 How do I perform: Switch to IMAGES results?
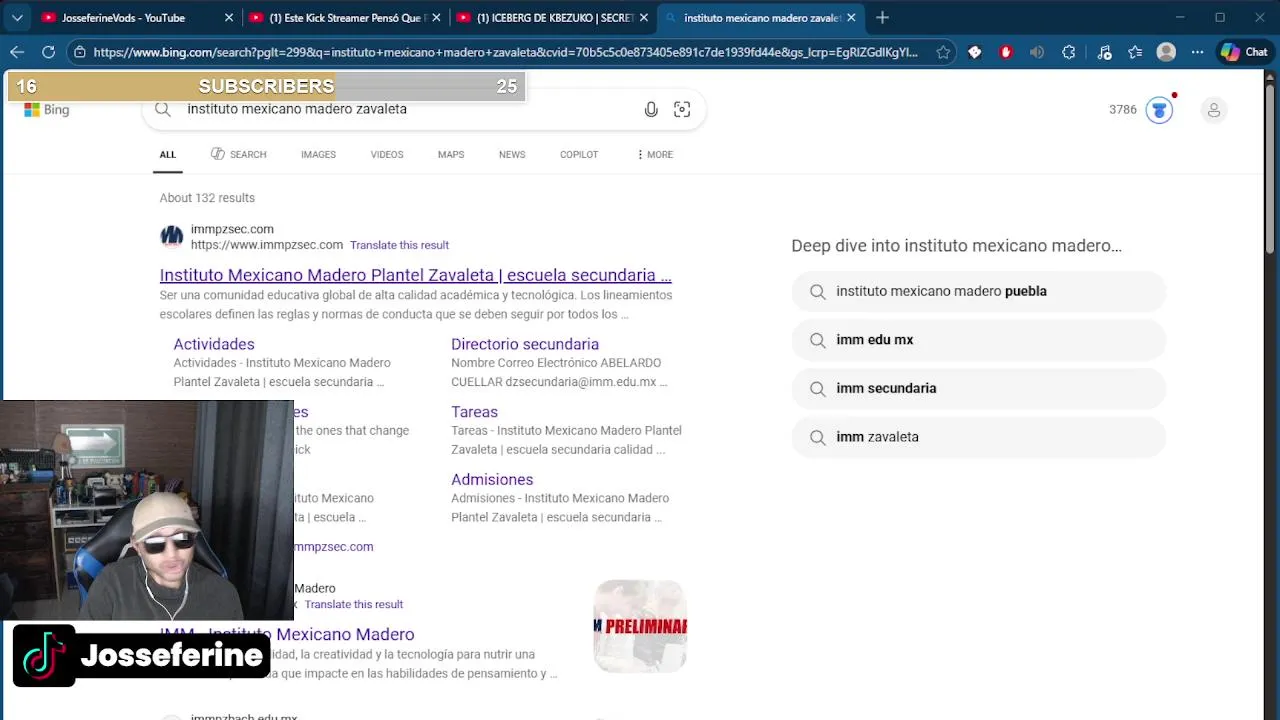[x=318, y=155]
